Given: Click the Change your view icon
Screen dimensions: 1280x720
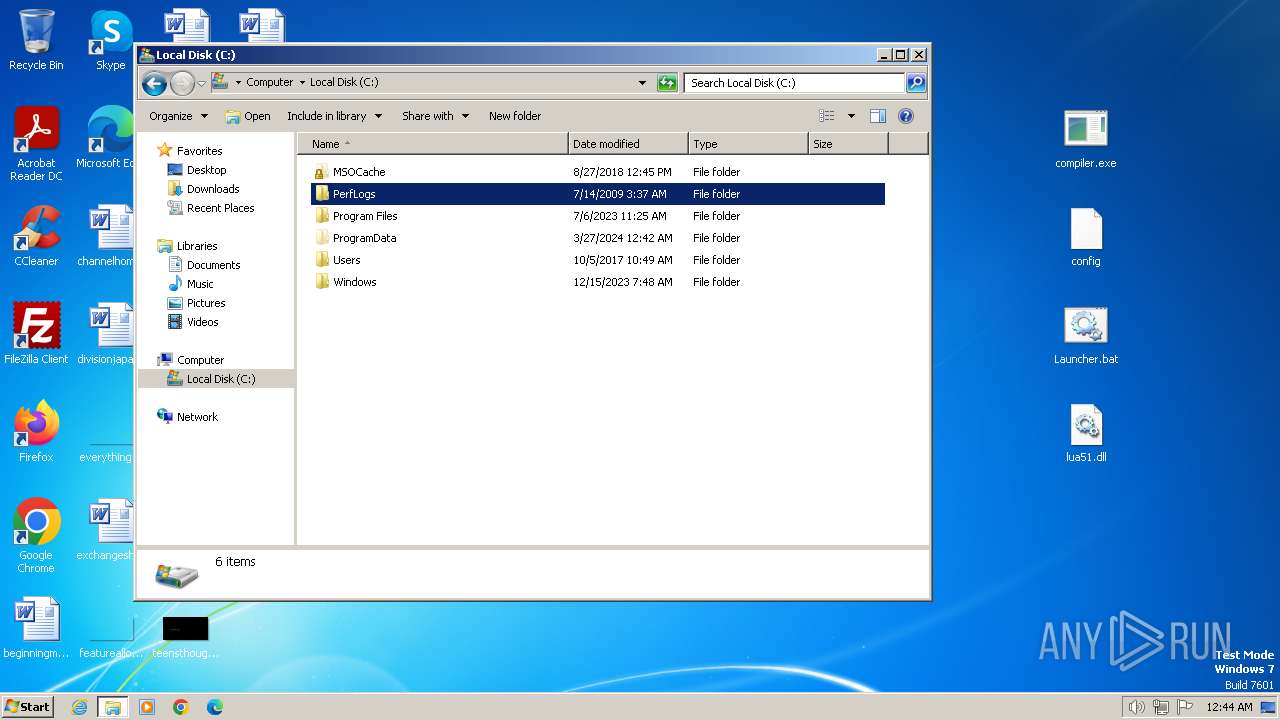Looking at the screenshot, I should point(826,116).
